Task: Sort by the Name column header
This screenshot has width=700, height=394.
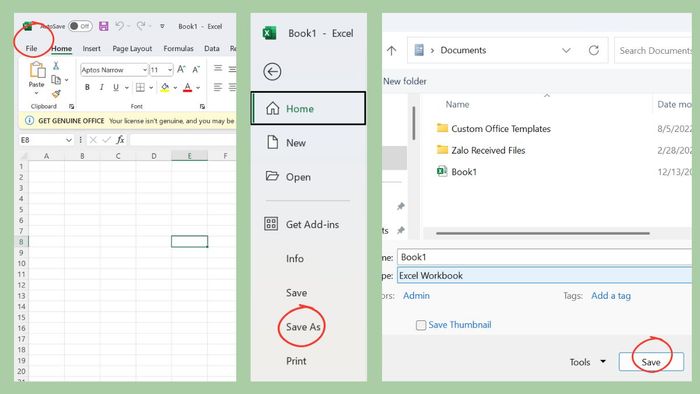Action: tap(457, 104)
